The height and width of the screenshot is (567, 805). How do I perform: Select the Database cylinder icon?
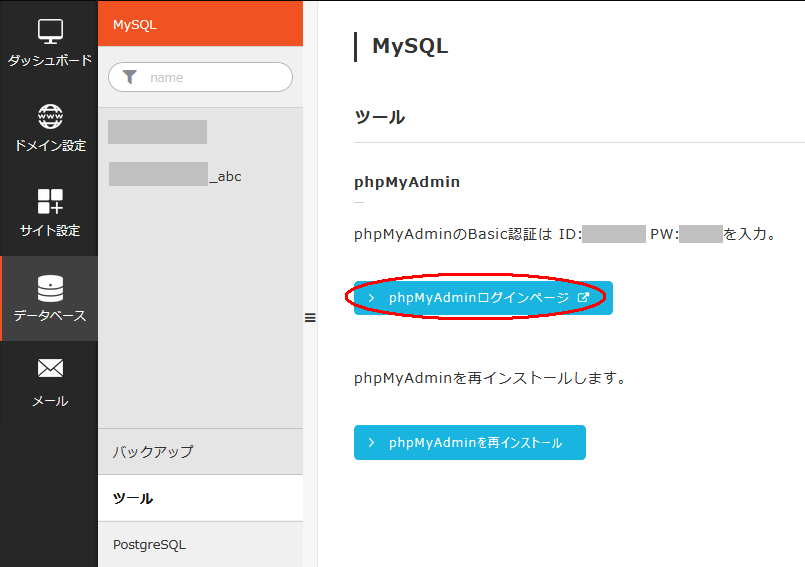(x=50, y=288)
